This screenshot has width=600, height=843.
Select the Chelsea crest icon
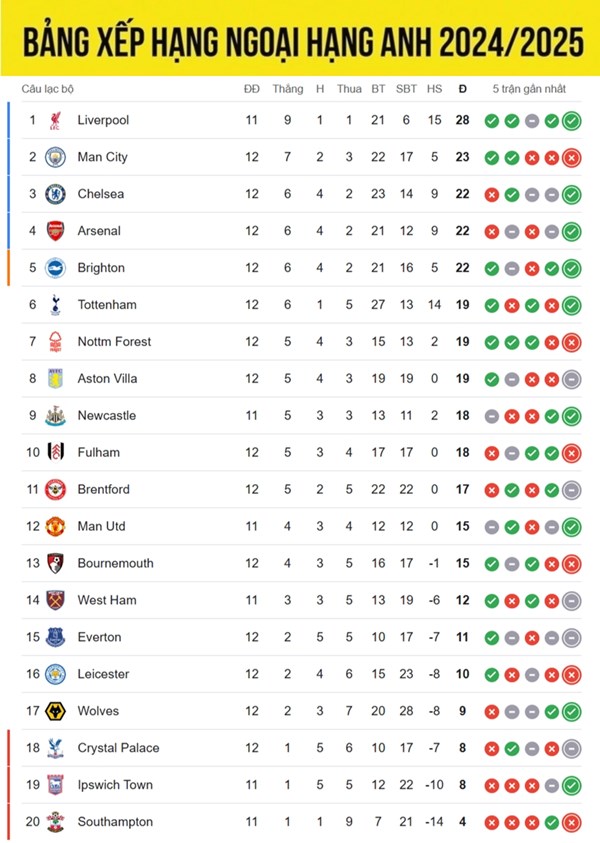click(55, 194)
